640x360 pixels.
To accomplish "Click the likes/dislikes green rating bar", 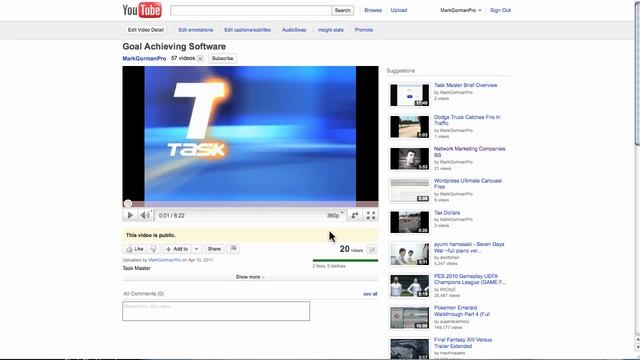I will (x=345, y=260).
